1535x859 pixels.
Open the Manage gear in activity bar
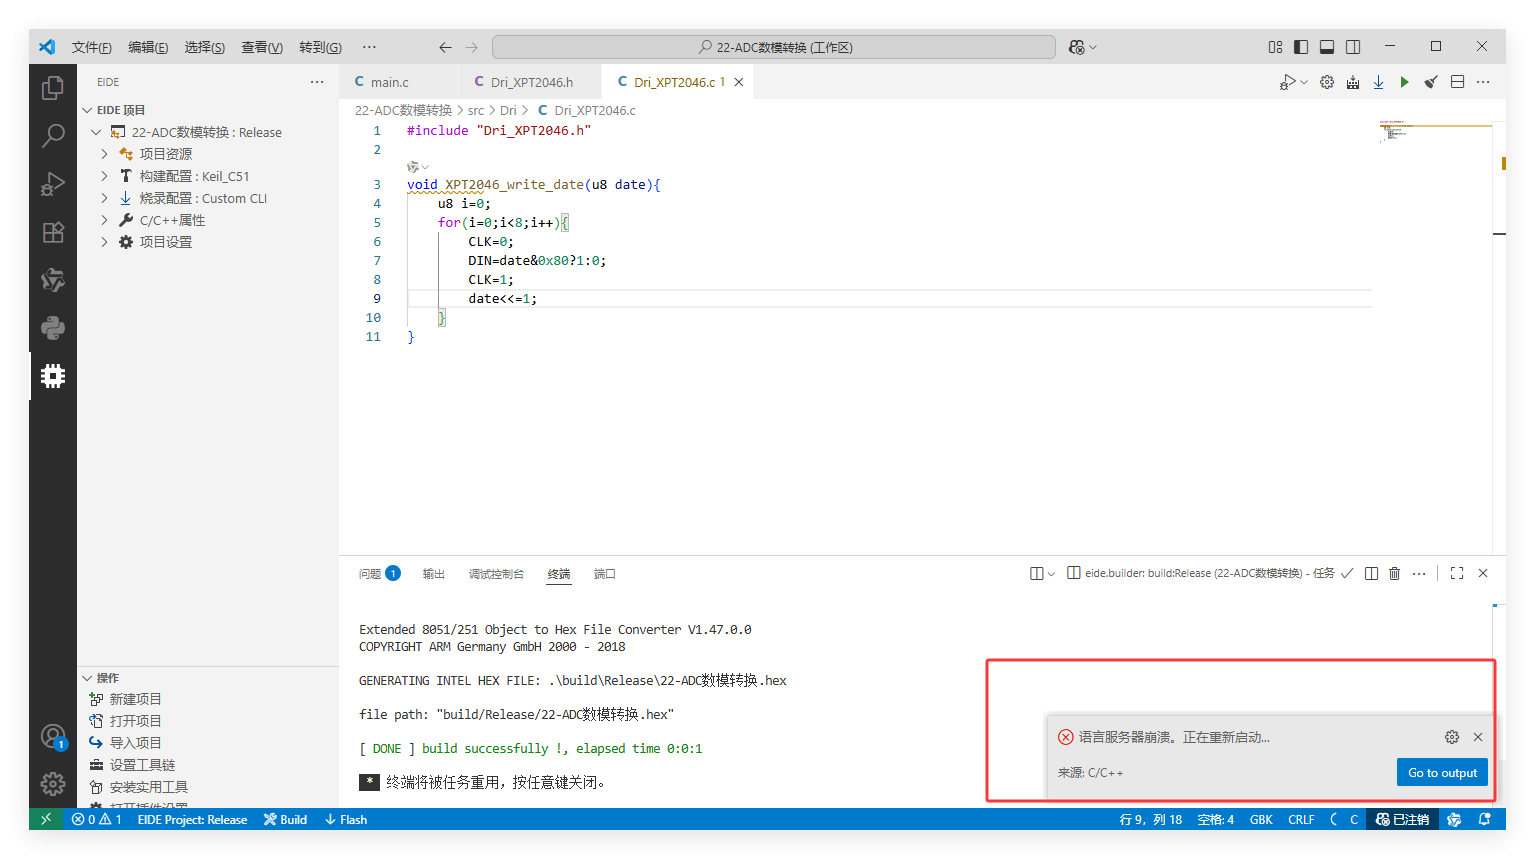(x=53, y=784)
